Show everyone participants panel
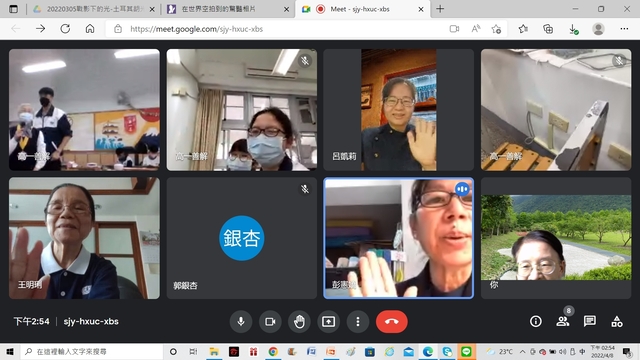640x360 pixels. click(562, 322)
